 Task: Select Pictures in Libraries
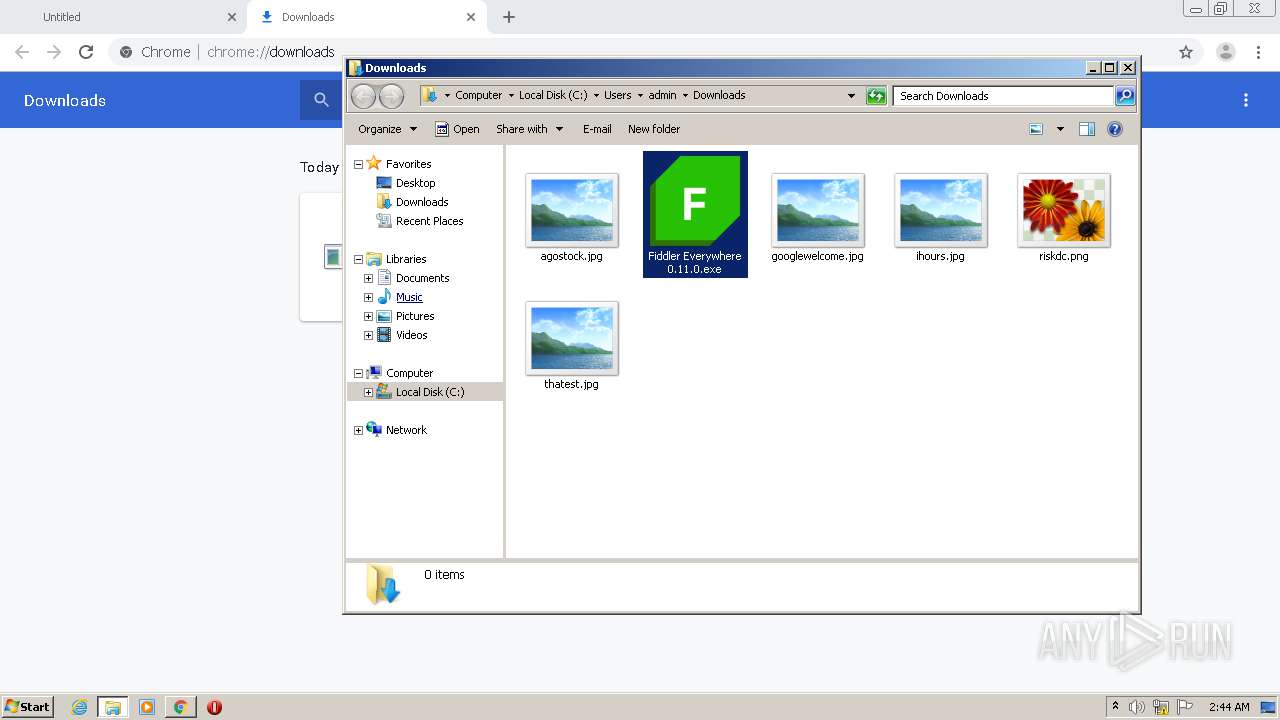tap(415, 316)
